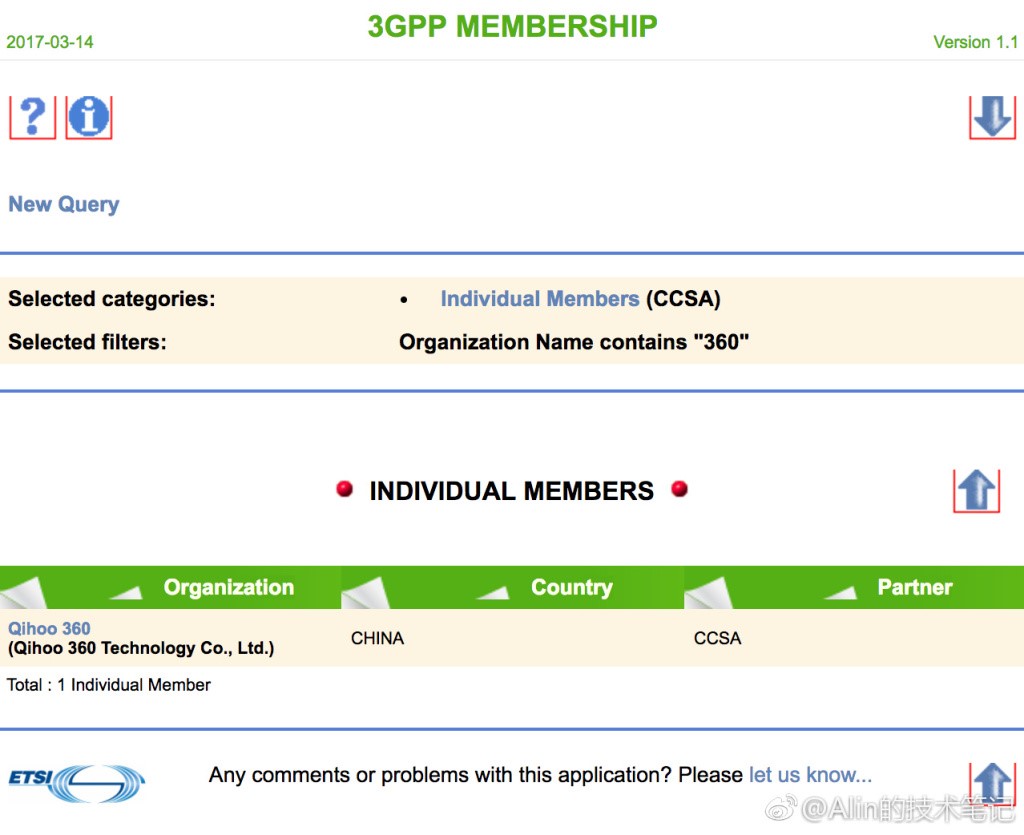Open the Qihoo 360 organization link
Screen dimensions: 1024x835
pyautogui.click(x=49, y=629)
